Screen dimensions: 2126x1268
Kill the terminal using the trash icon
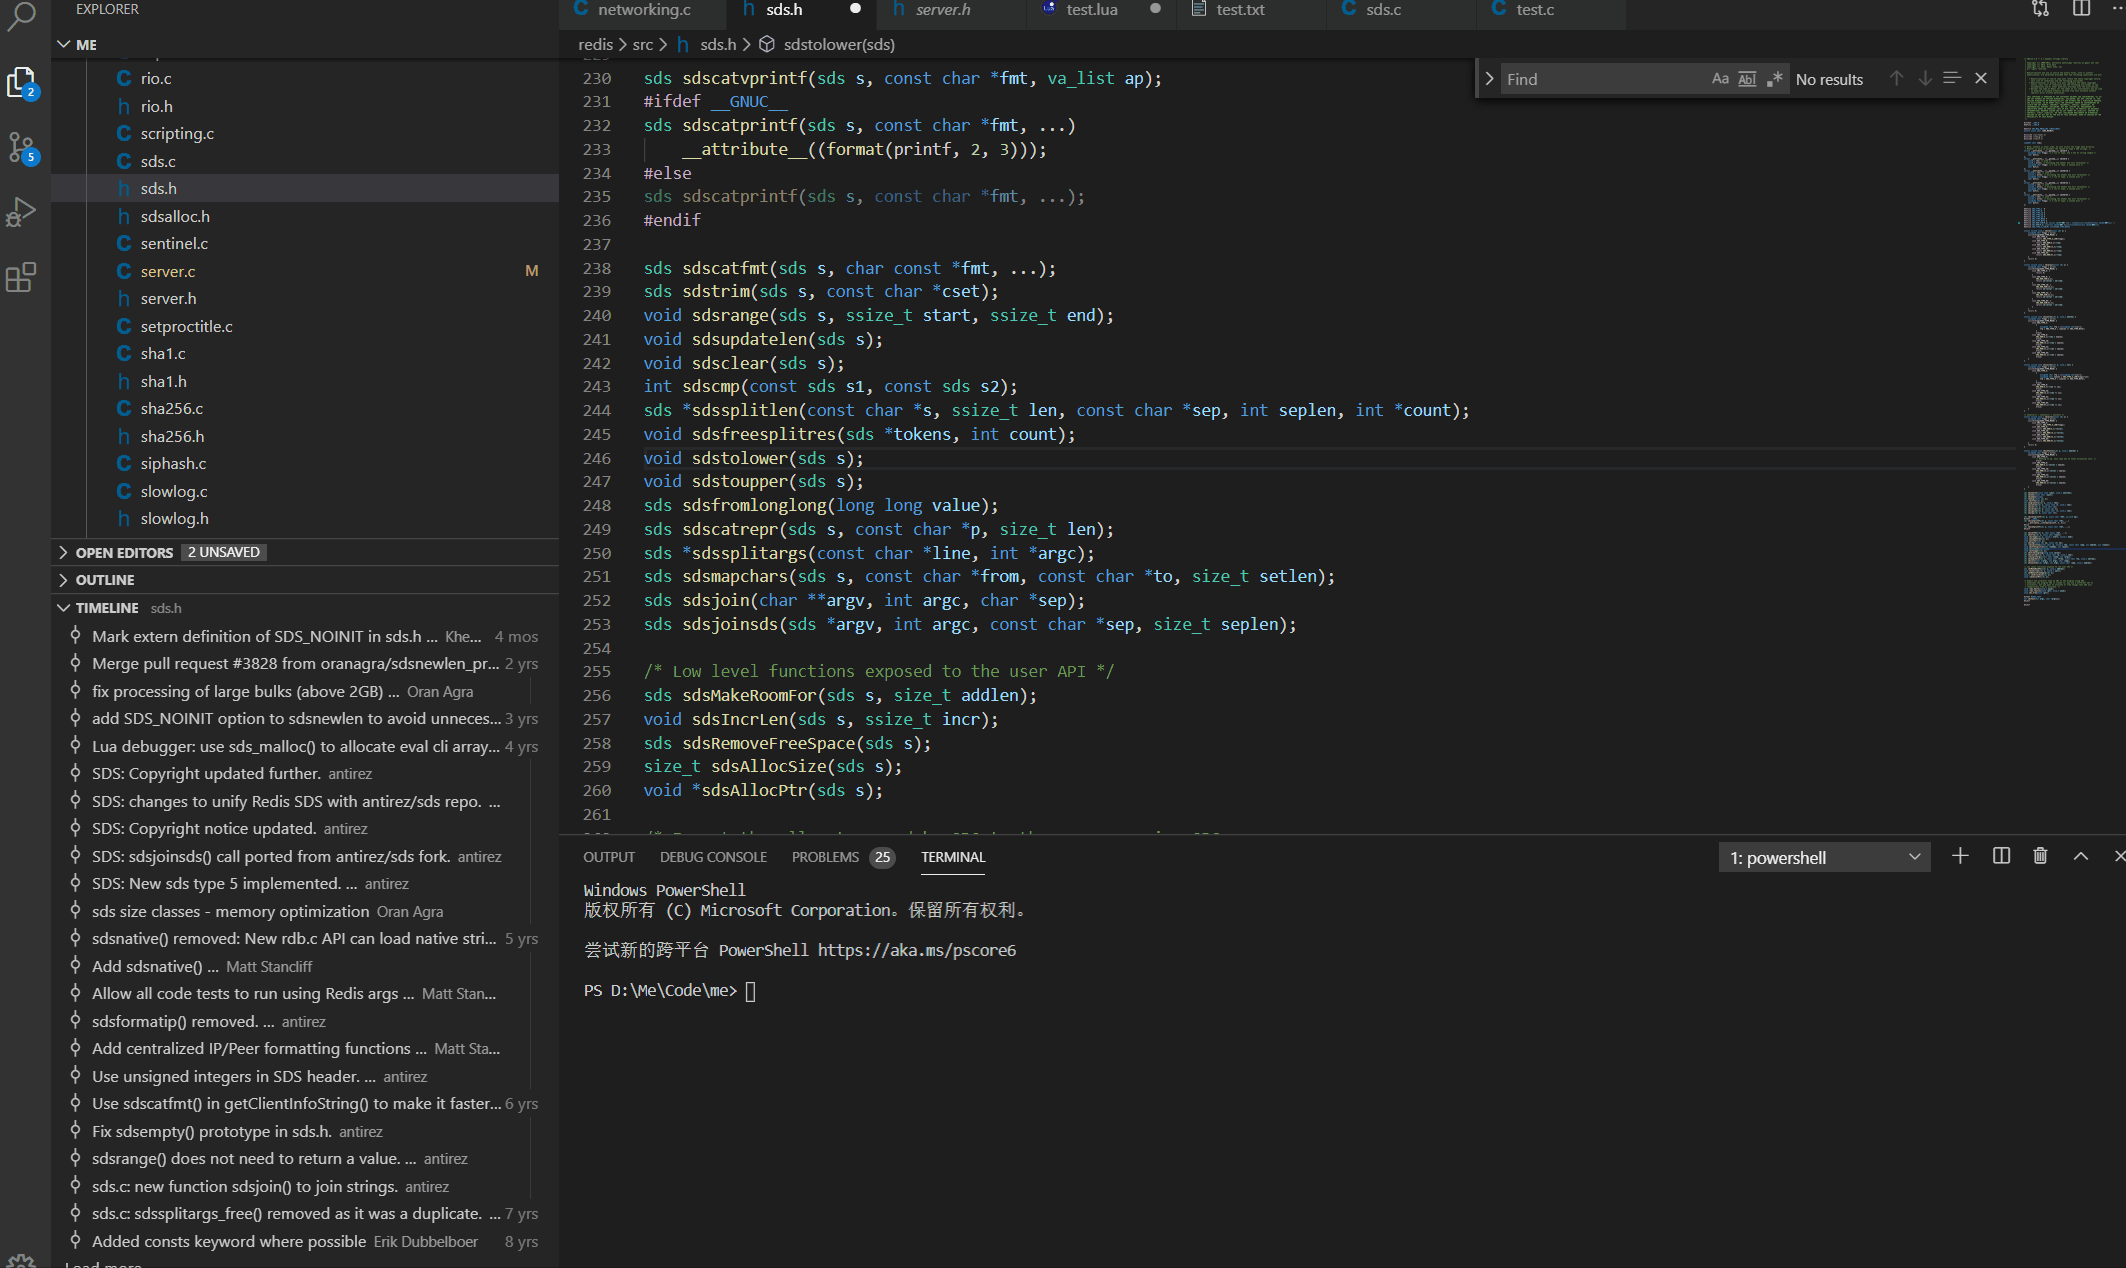coord(2041,857)
